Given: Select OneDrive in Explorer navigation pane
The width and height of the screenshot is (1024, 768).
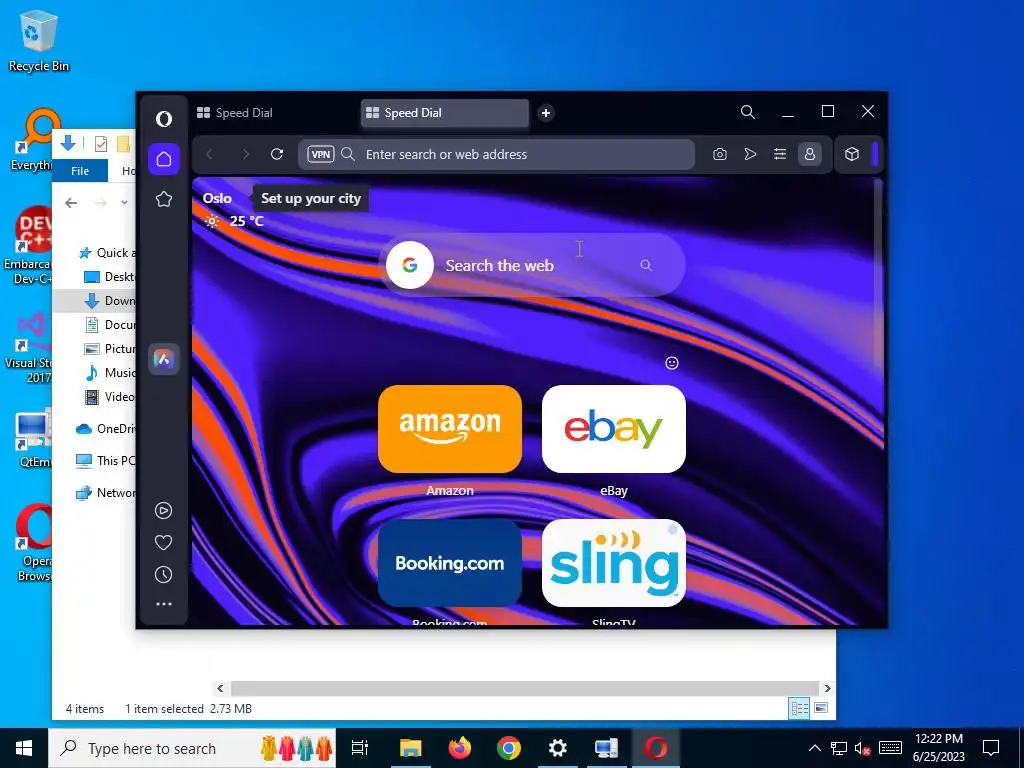Looking at the screenshot, I should (x=106, y=428).
